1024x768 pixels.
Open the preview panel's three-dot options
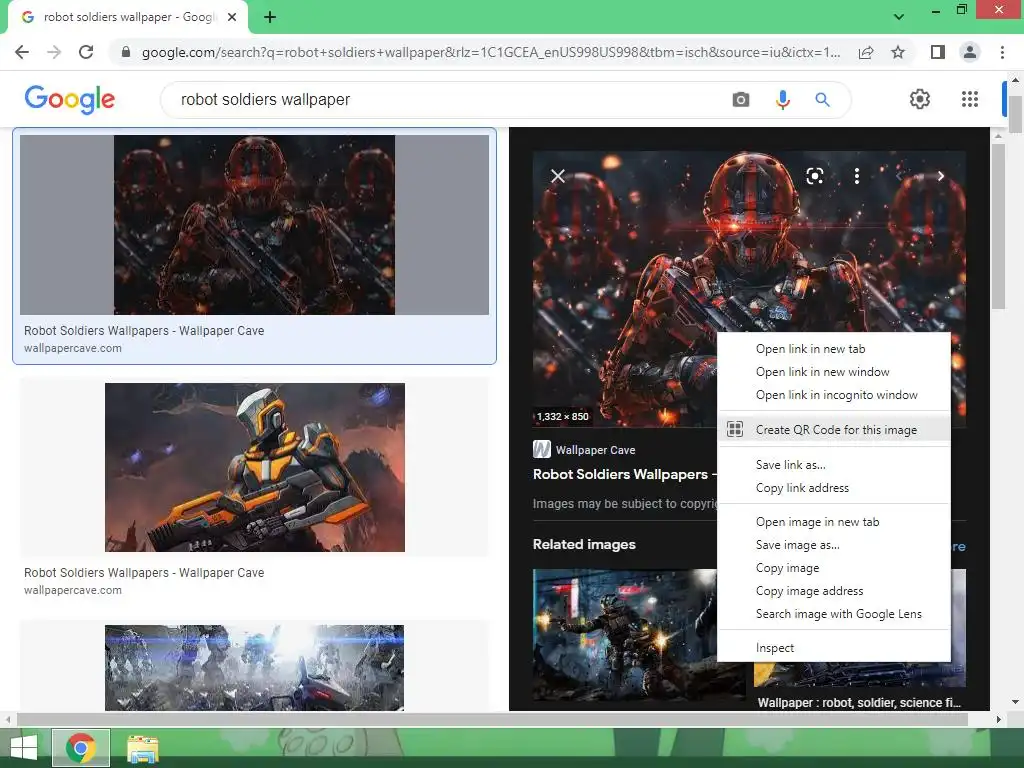click(x=857, y=176)
